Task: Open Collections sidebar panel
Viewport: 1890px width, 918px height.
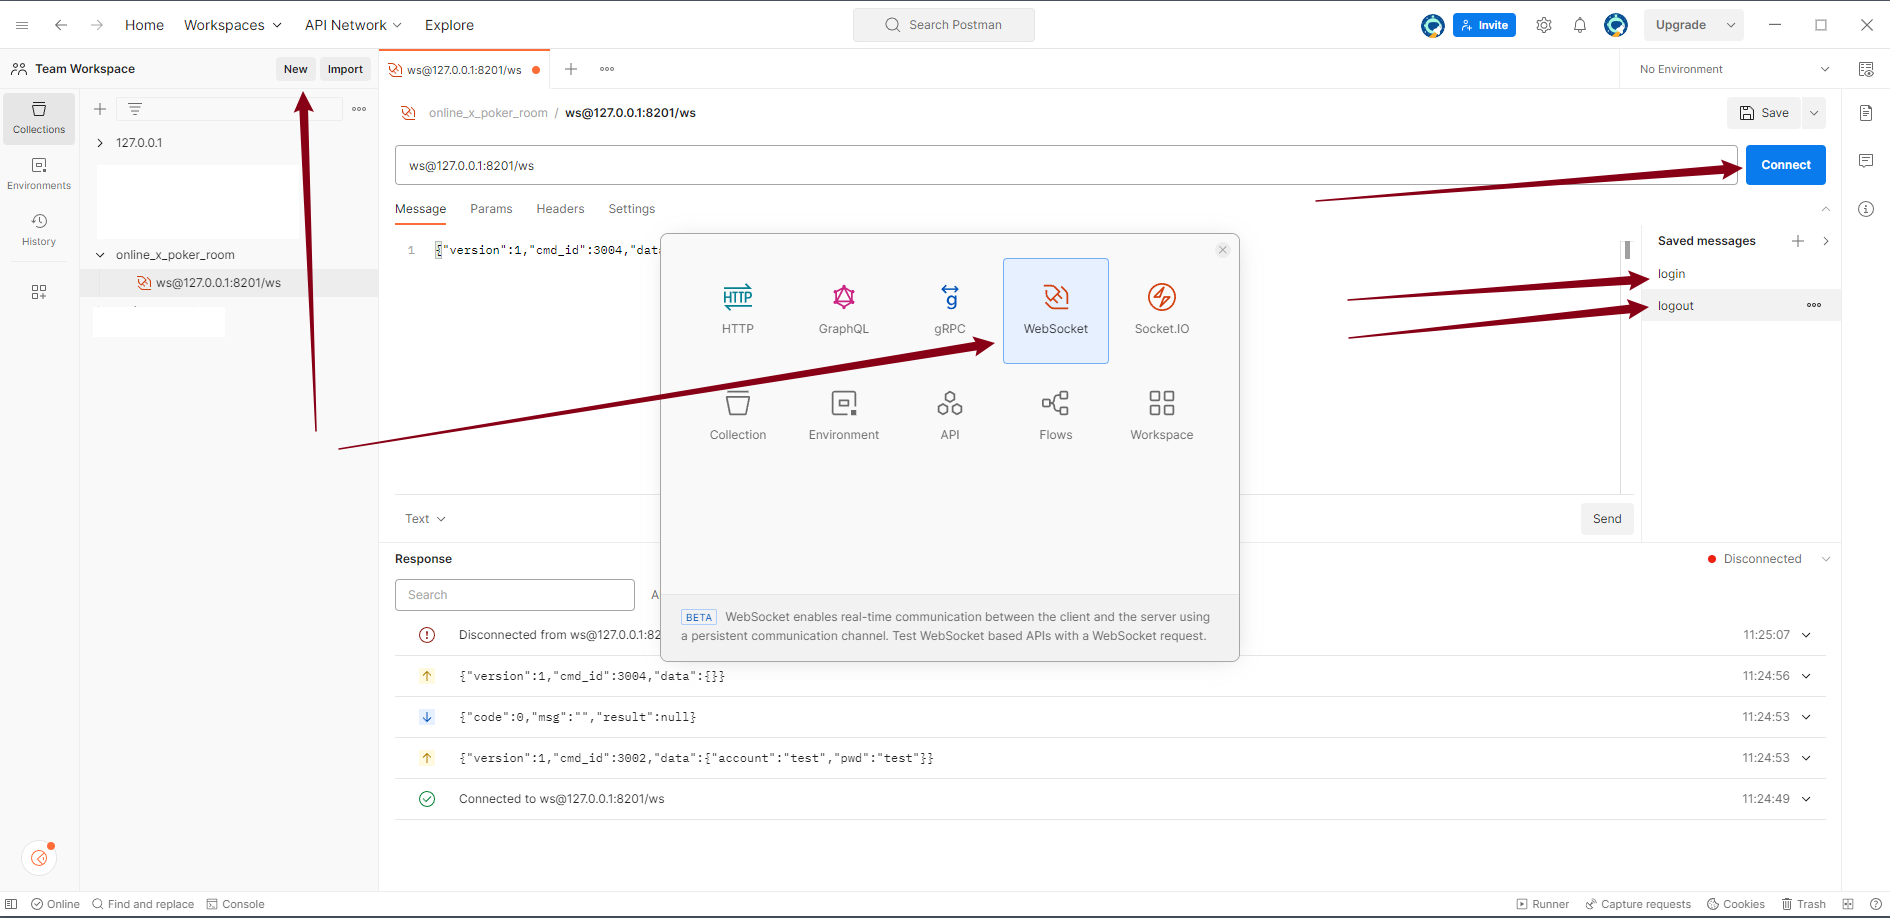Action: (39, 118)
